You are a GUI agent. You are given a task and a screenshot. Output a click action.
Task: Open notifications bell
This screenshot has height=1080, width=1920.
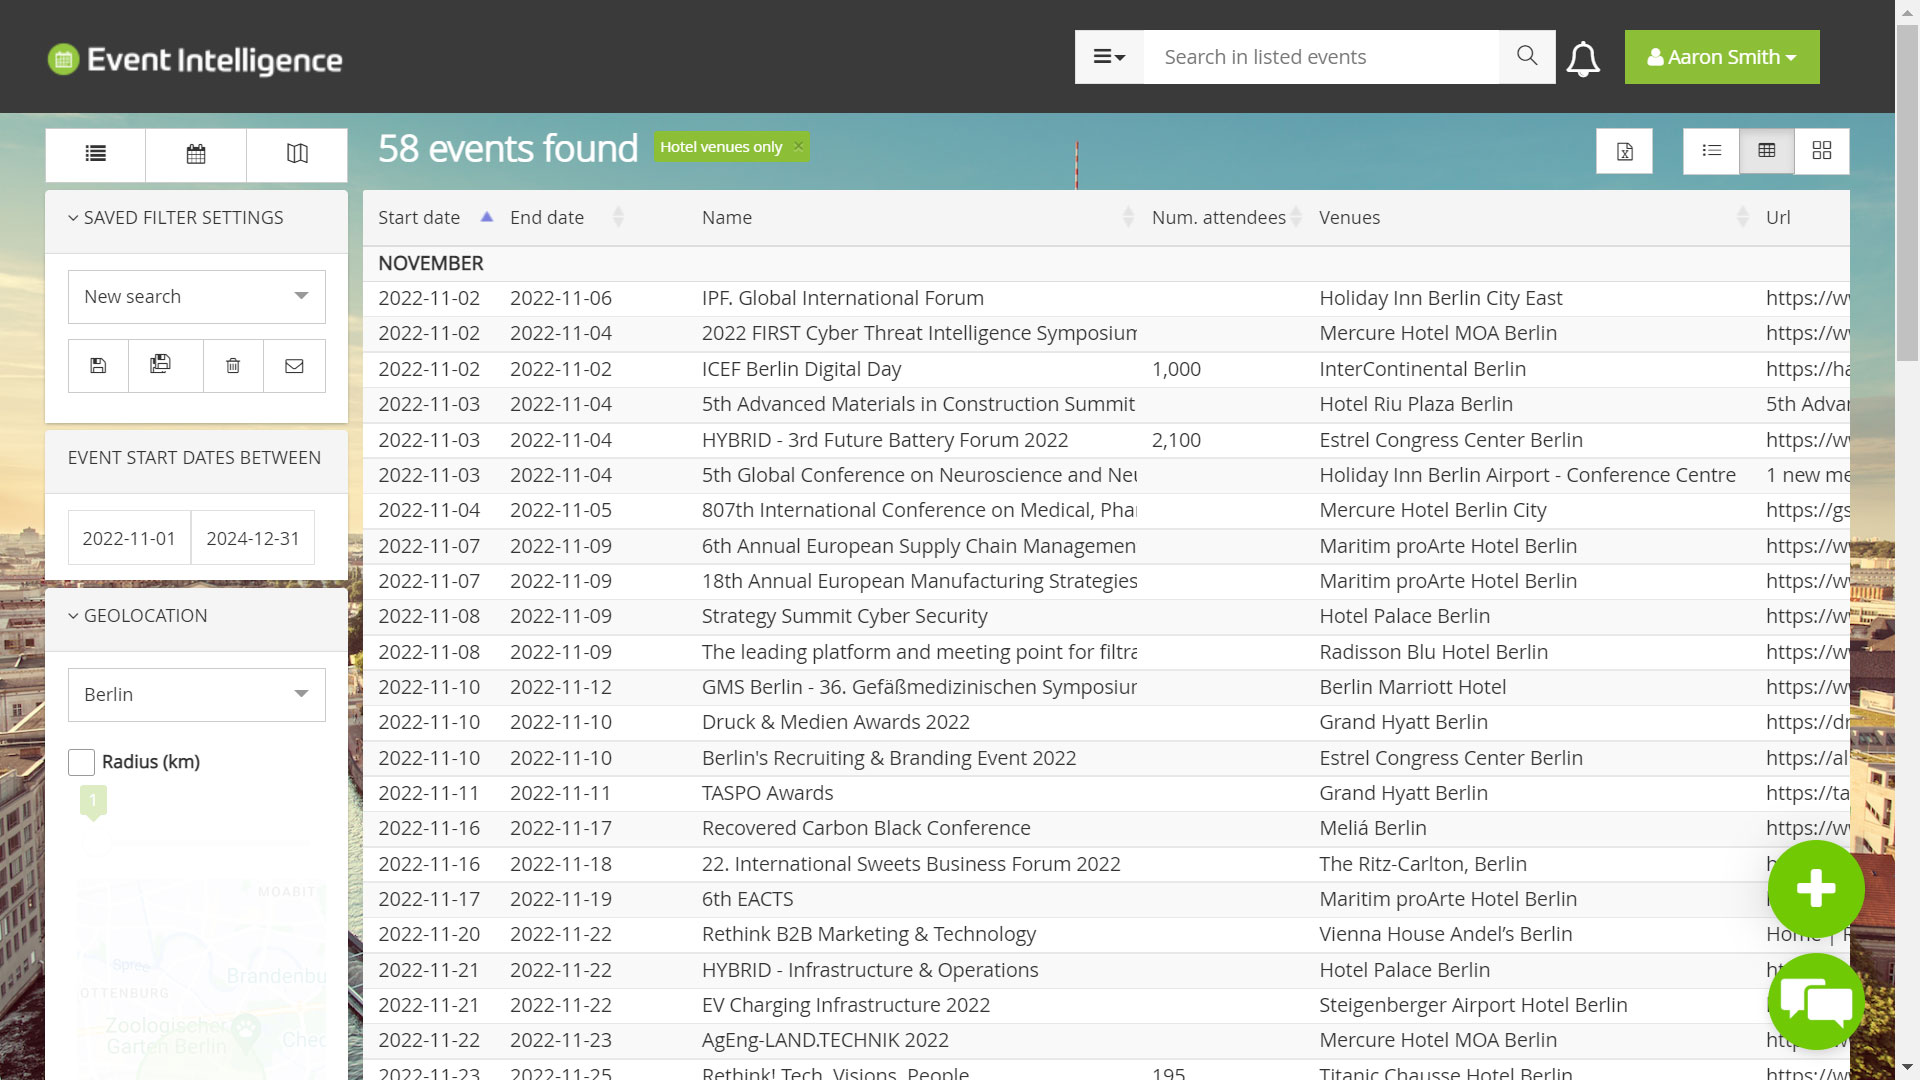pos(1583,59)
